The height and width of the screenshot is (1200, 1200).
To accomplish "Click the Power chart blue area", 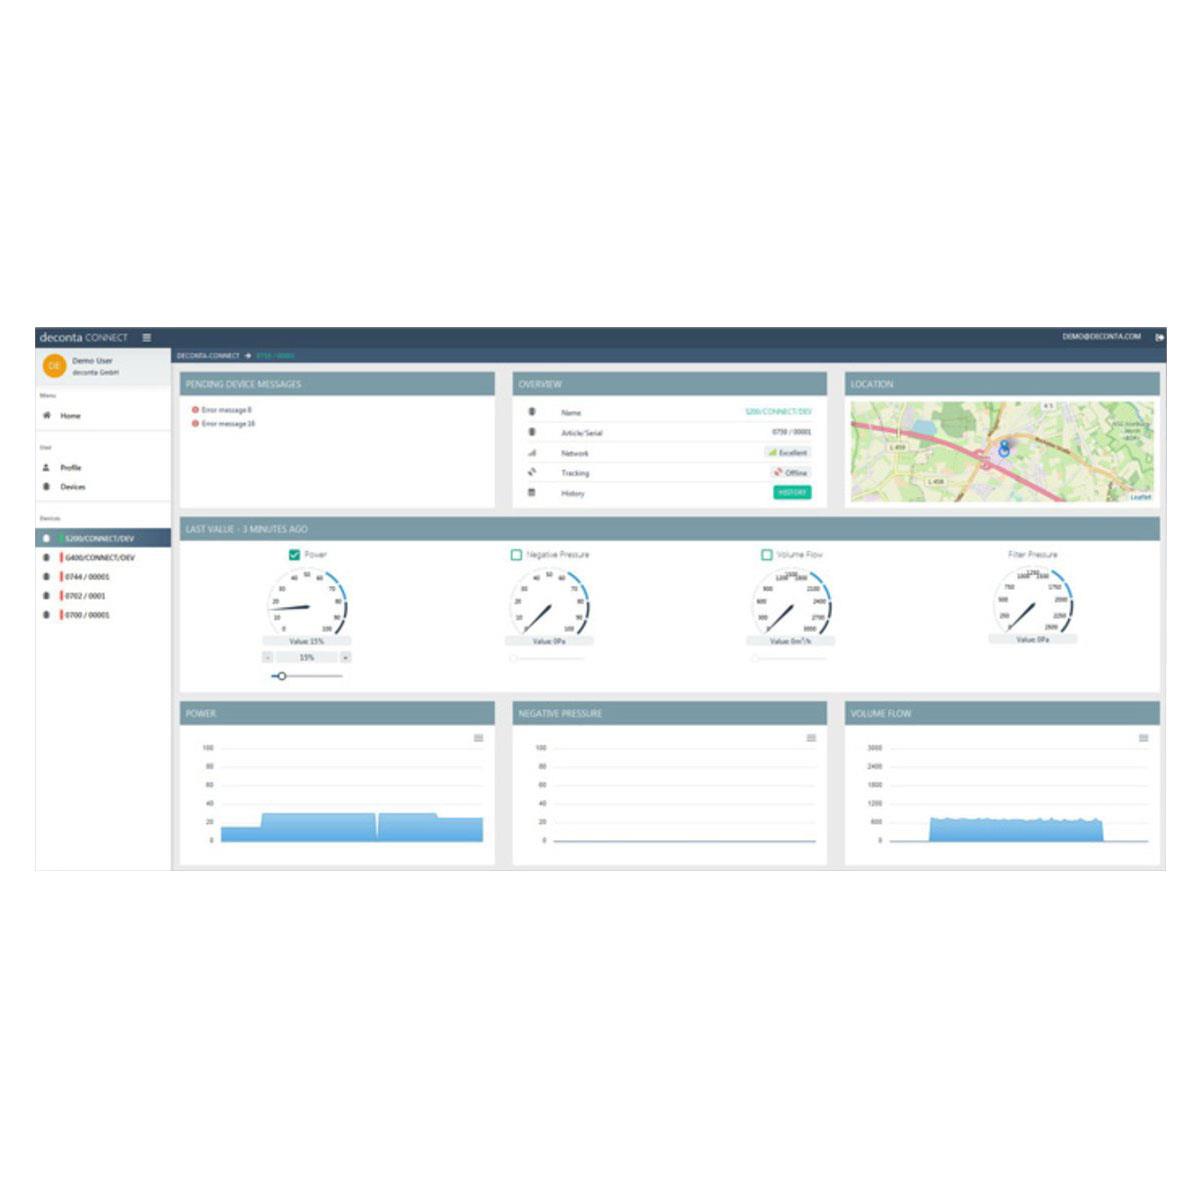I will click(x=352, y=829).
